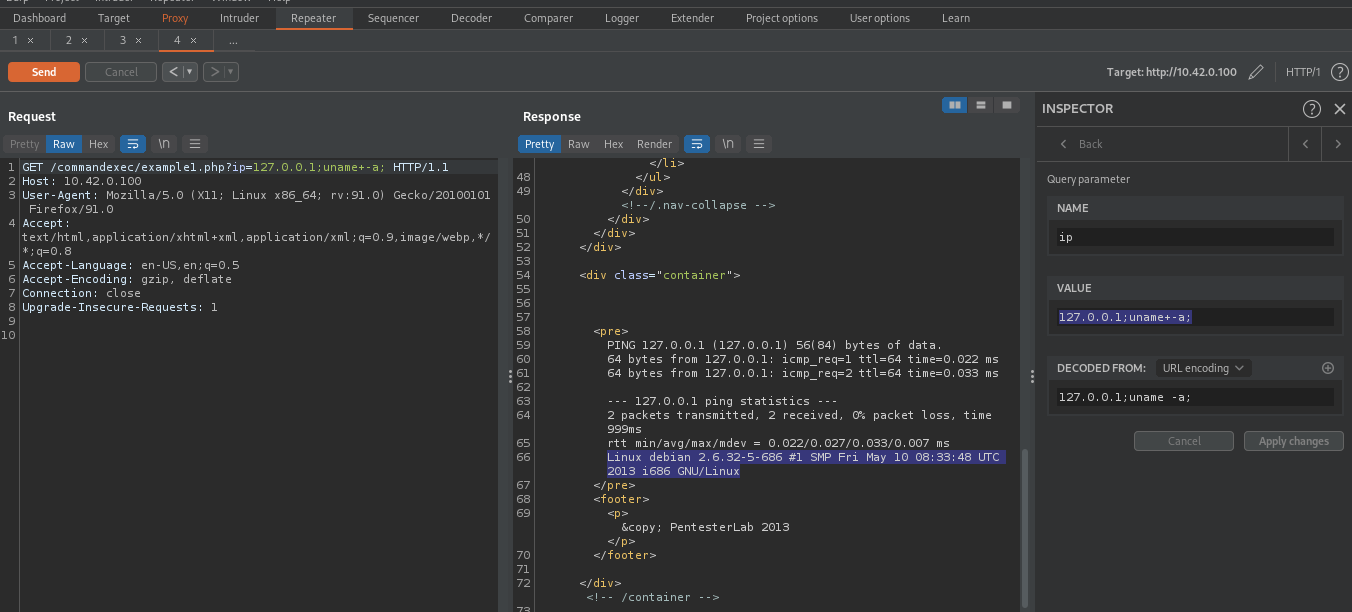Screen dimensions: 1352x612
Task: Open the Decoder tab
Action: click(x=471, y=18)
